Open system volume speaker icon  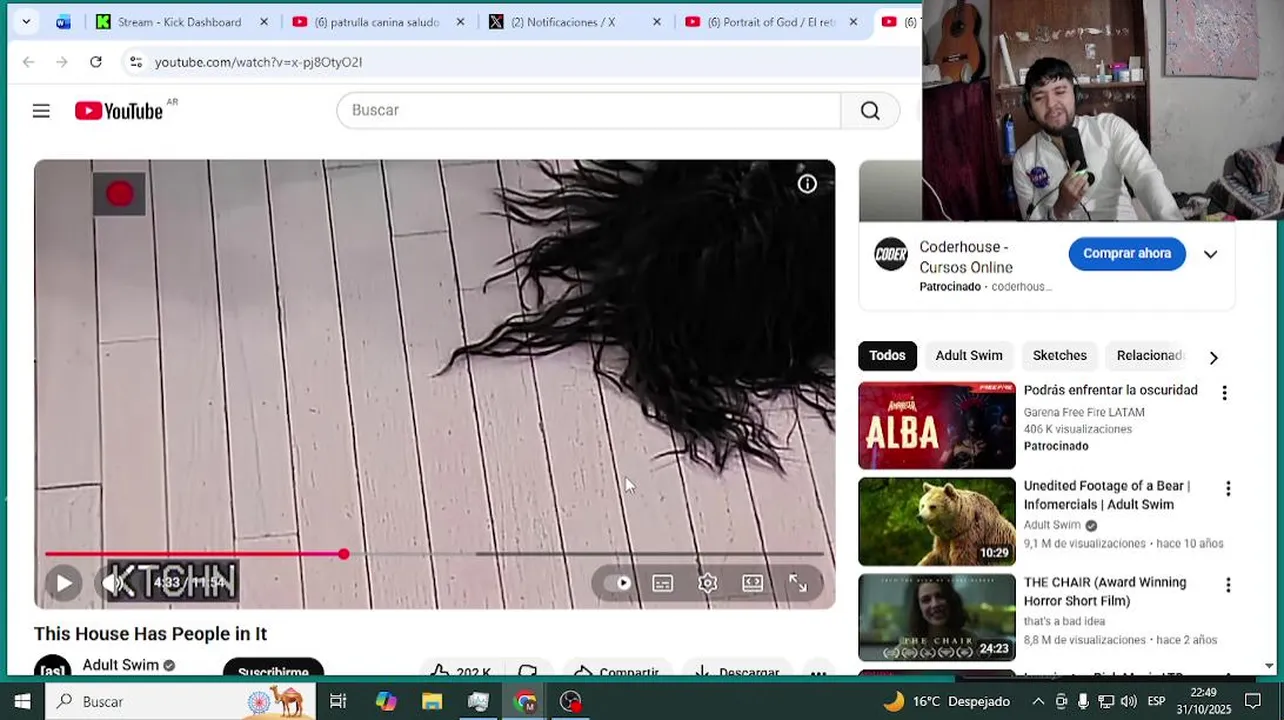click(x=1128, y=701)
